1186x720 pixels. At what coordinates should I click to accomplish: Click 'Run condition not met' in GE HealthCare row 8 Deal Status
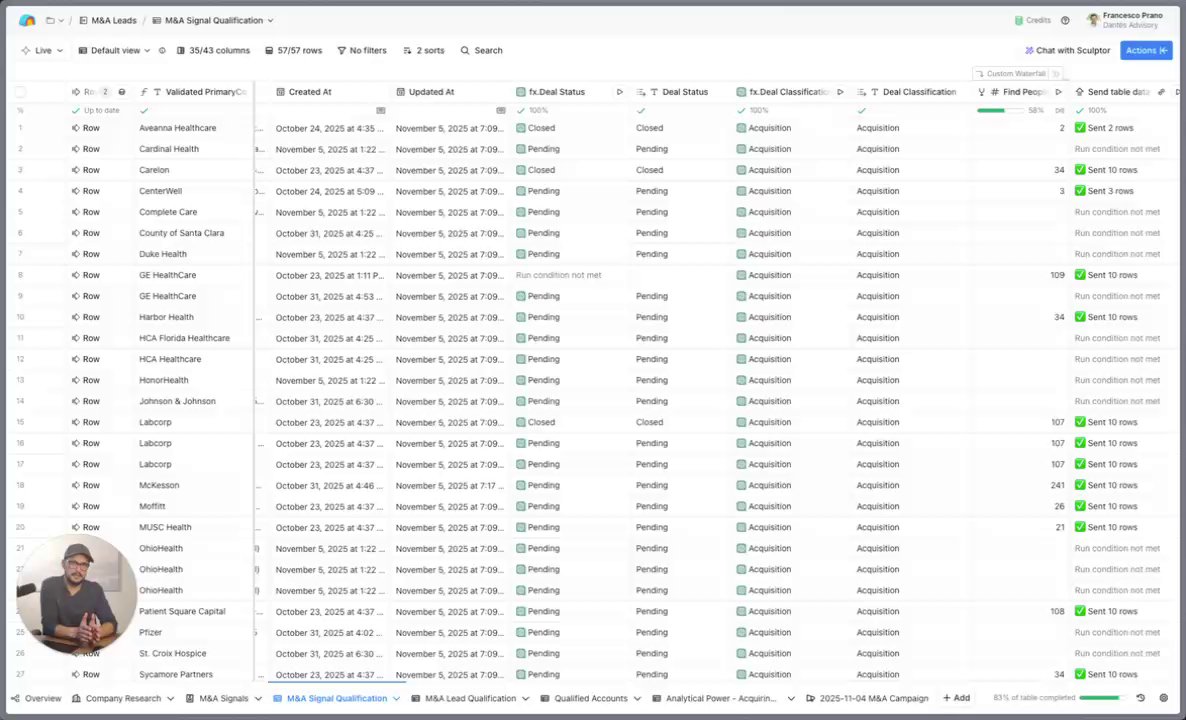point(558,275)
